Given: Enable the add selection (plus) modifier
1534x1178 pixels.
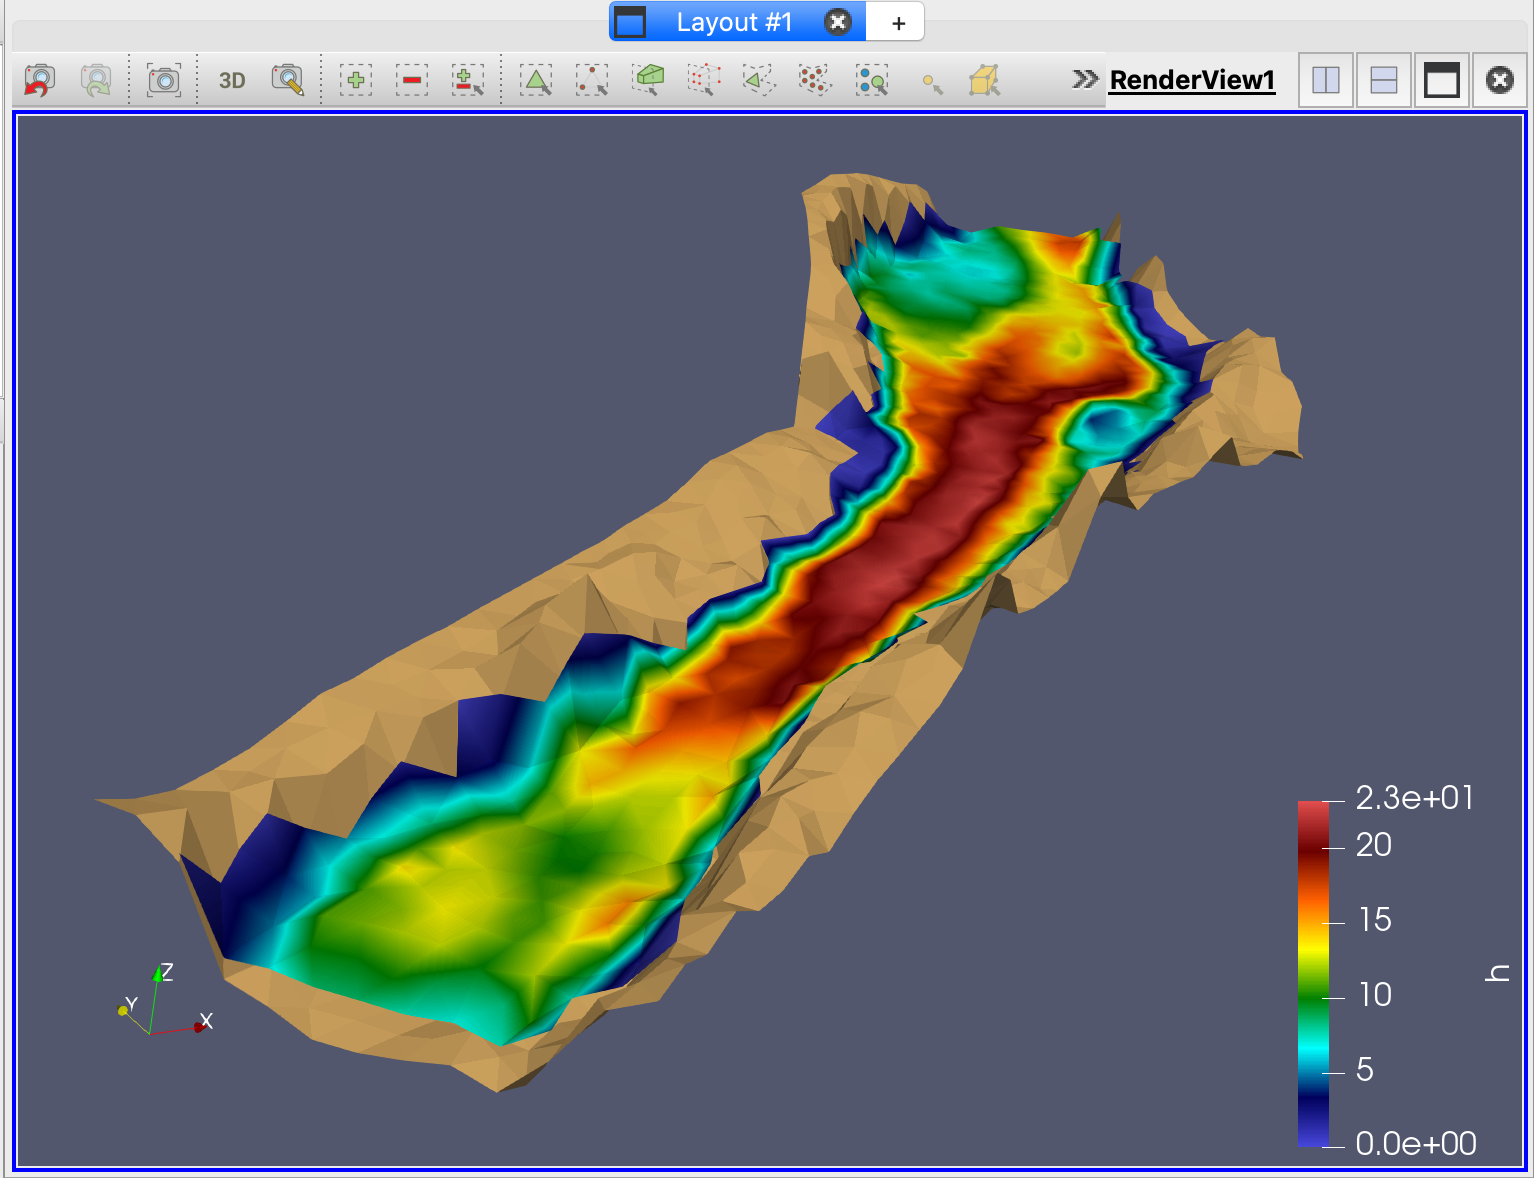Looking at the screenshot, I should click(355, 80).
